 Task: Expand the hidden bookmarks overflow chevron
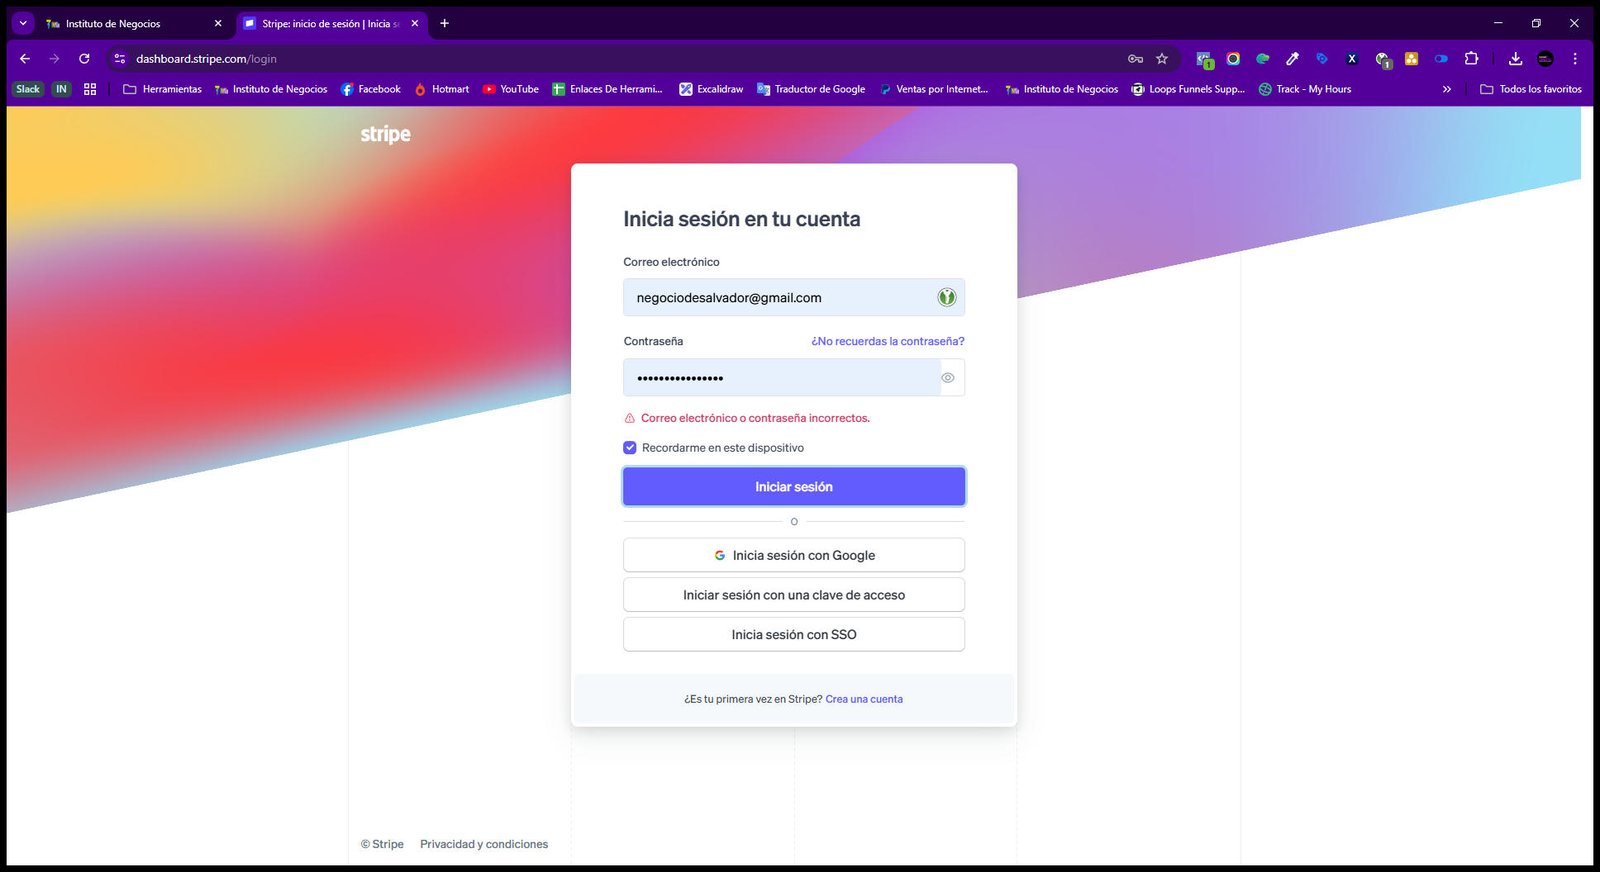pyautogui.click(x=1446, y=89)
